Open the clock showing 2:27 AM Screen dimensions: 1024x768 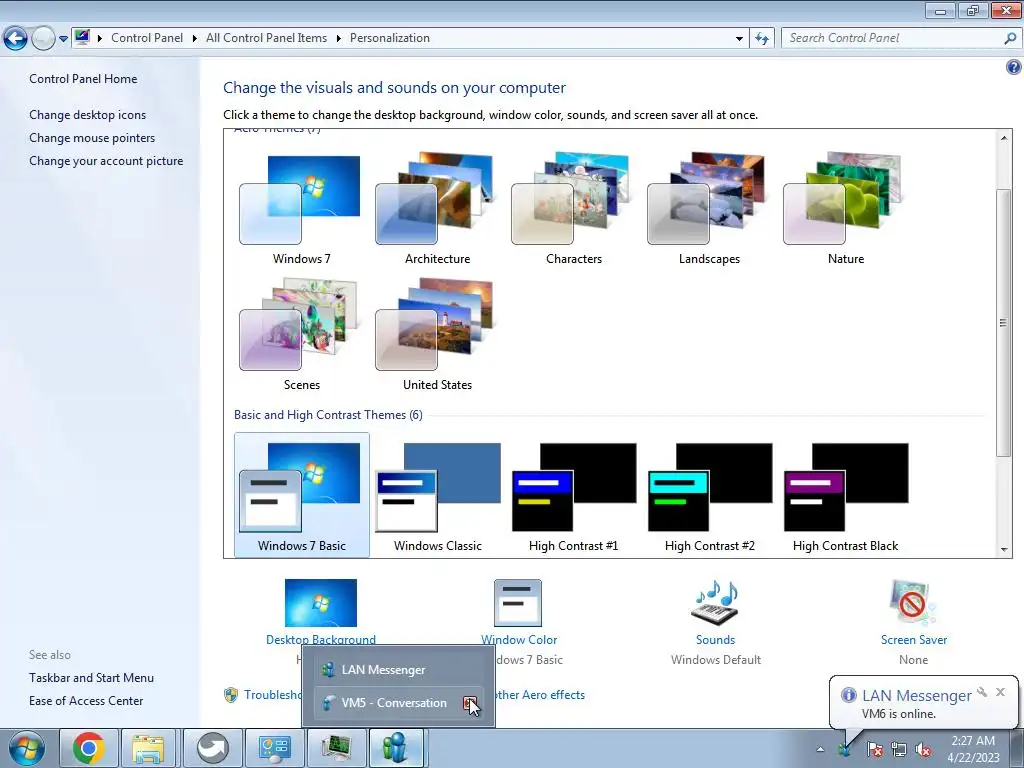(973, 749)
